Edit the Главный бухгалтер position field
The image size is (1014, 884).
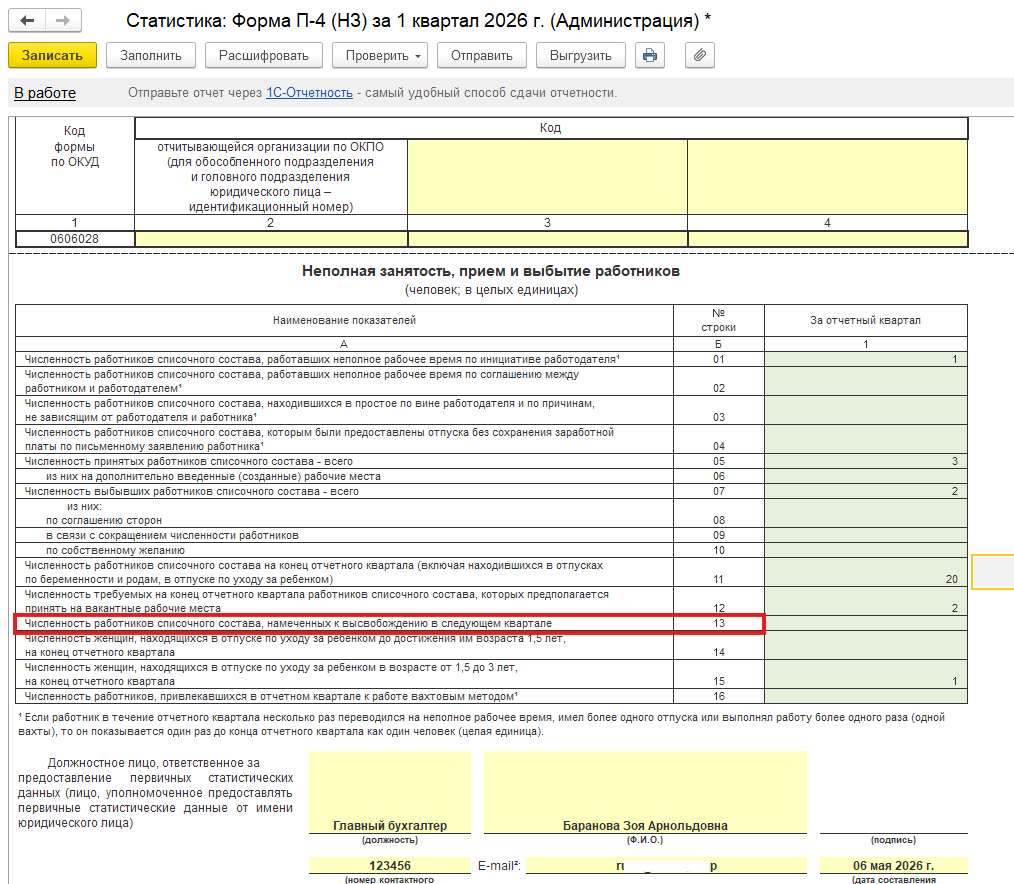pyautogui.click(x=390, y=792)
